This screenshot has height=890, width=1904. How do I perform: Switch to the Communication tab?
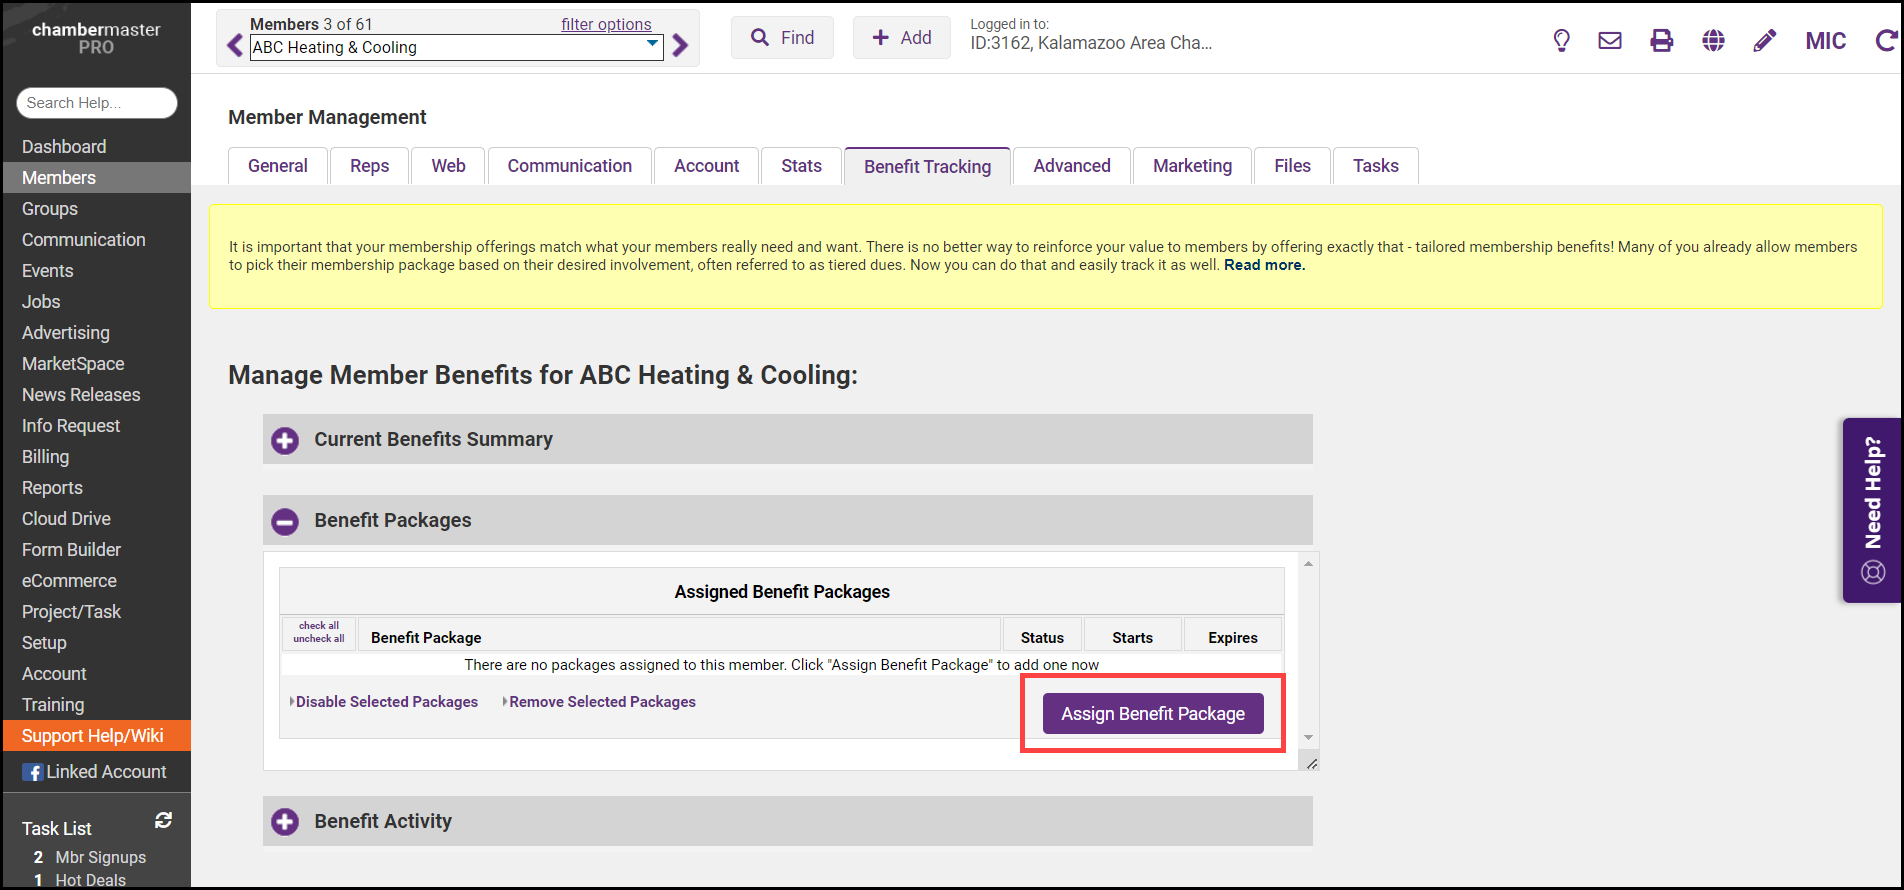tap(569, 166)
